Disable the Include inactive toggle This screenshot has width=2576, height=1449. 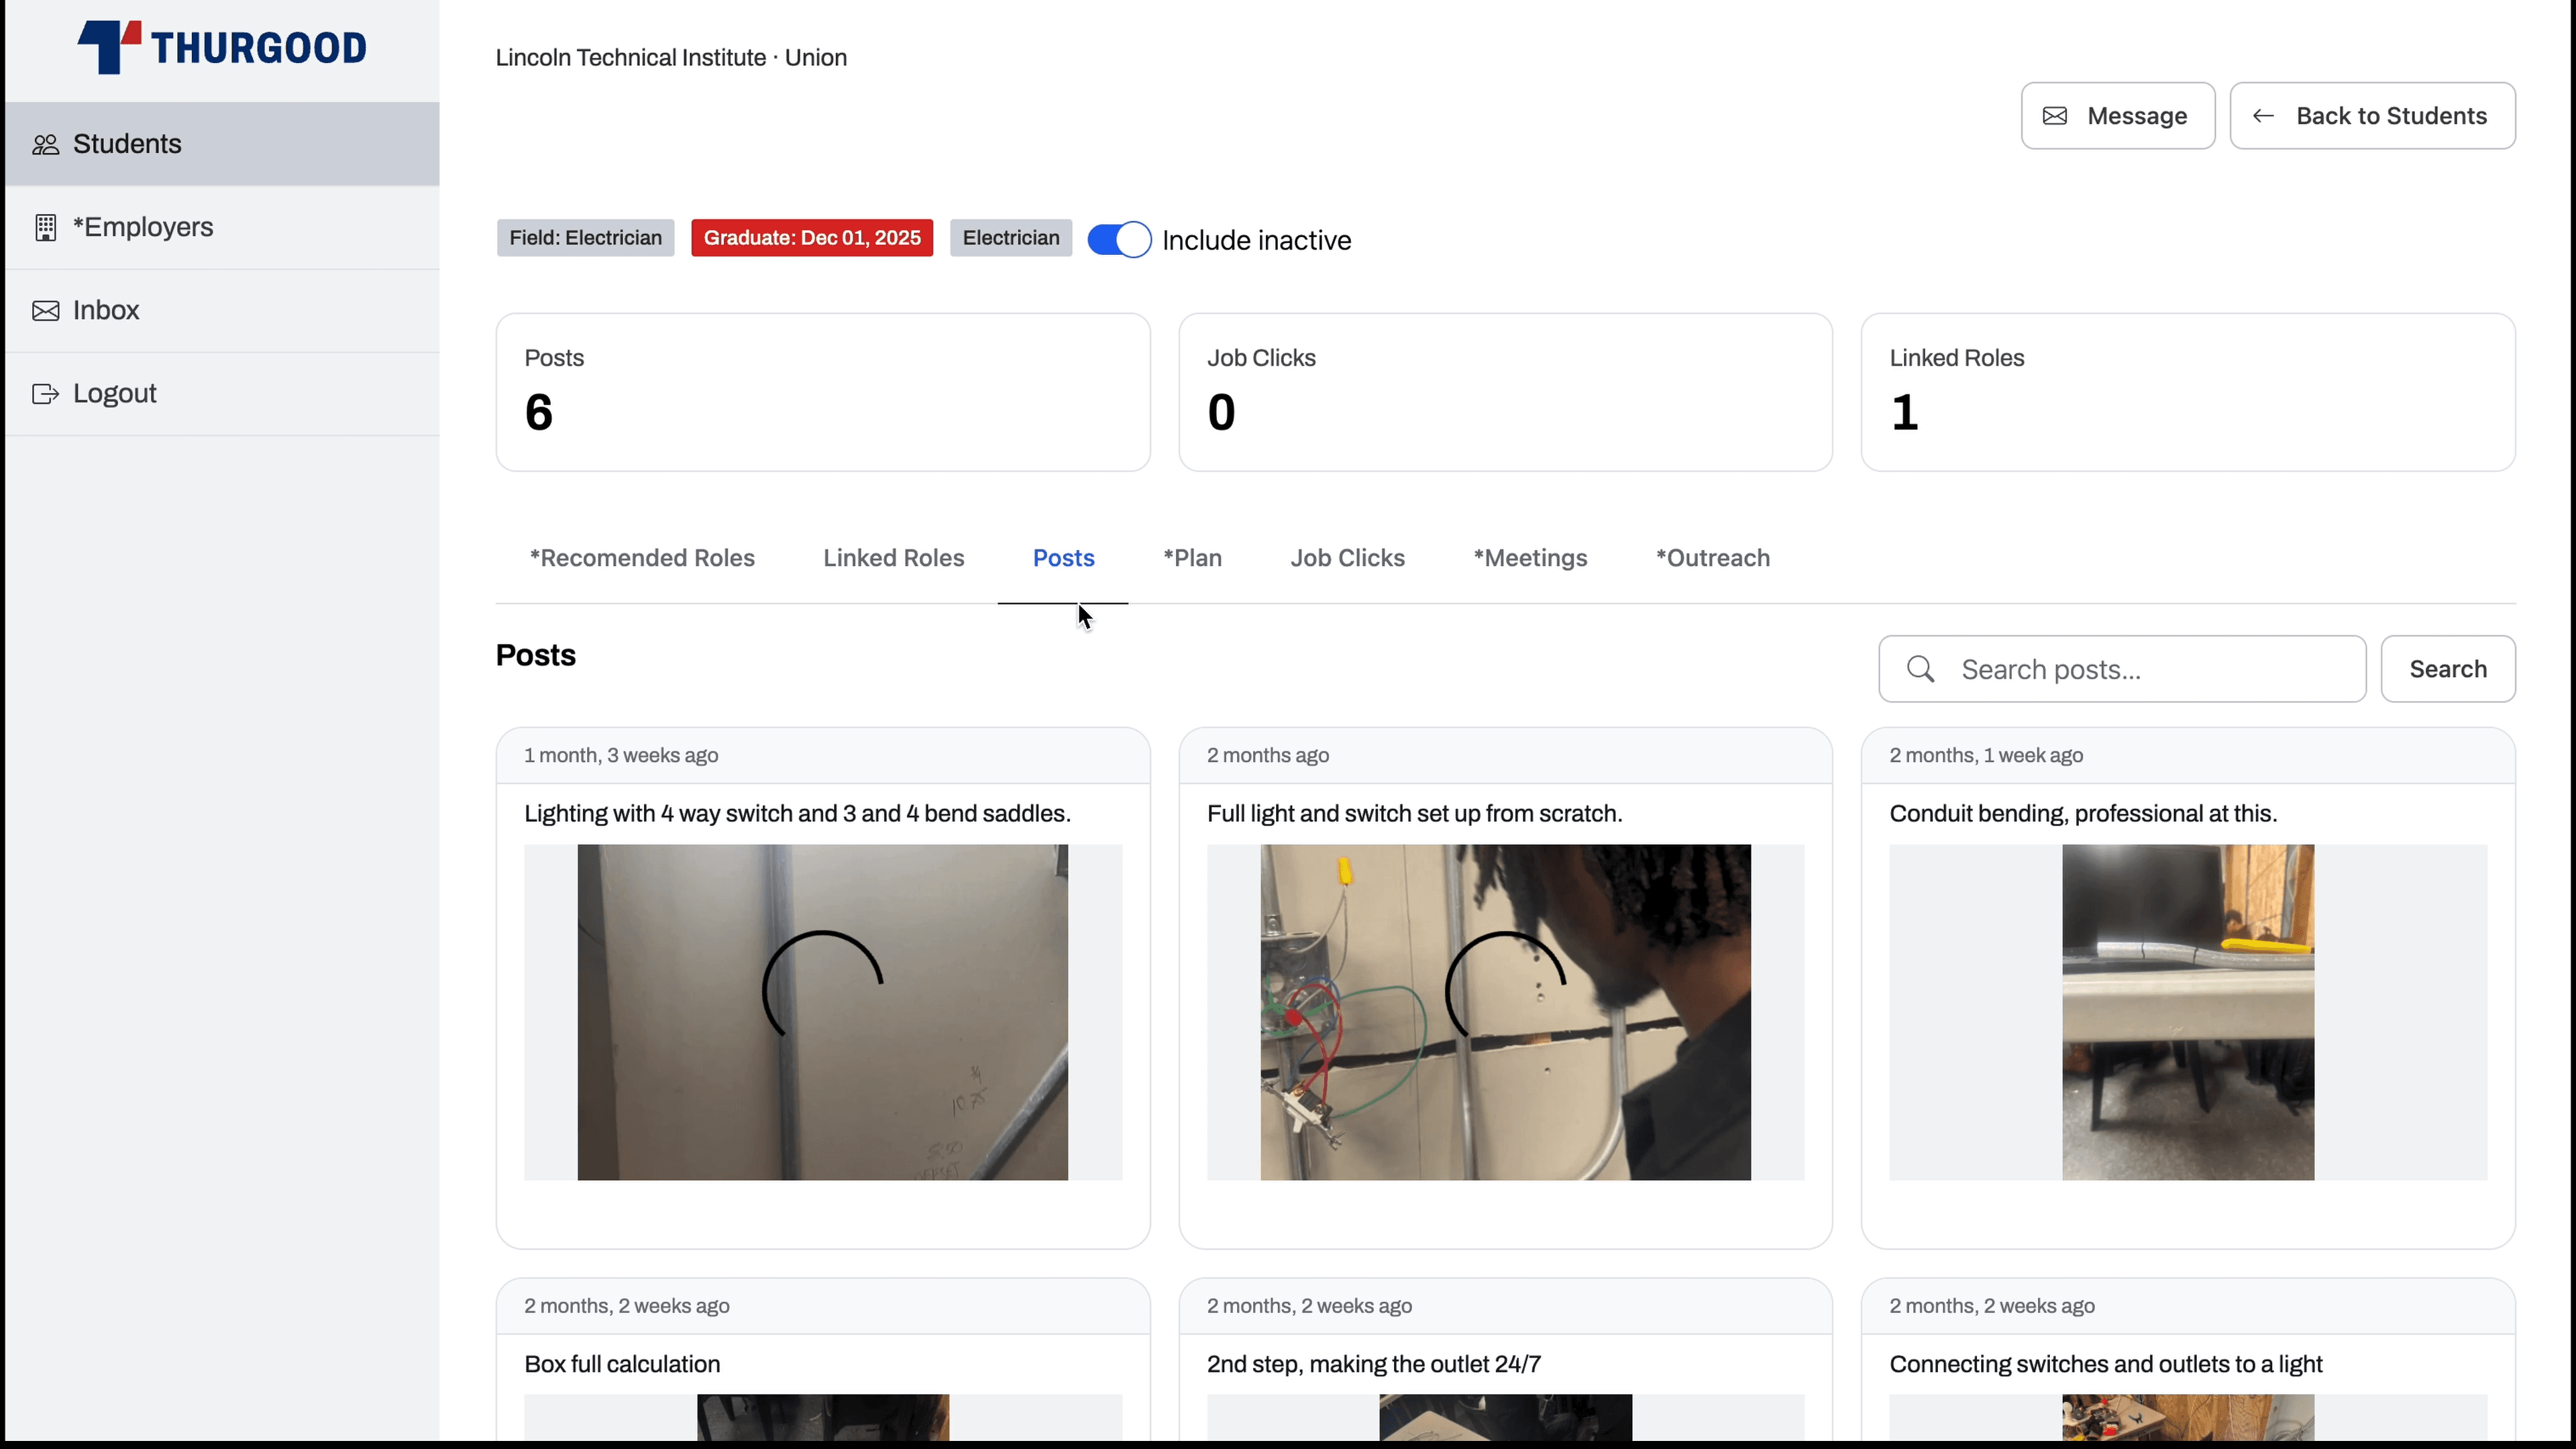[x=1119, y=239]
